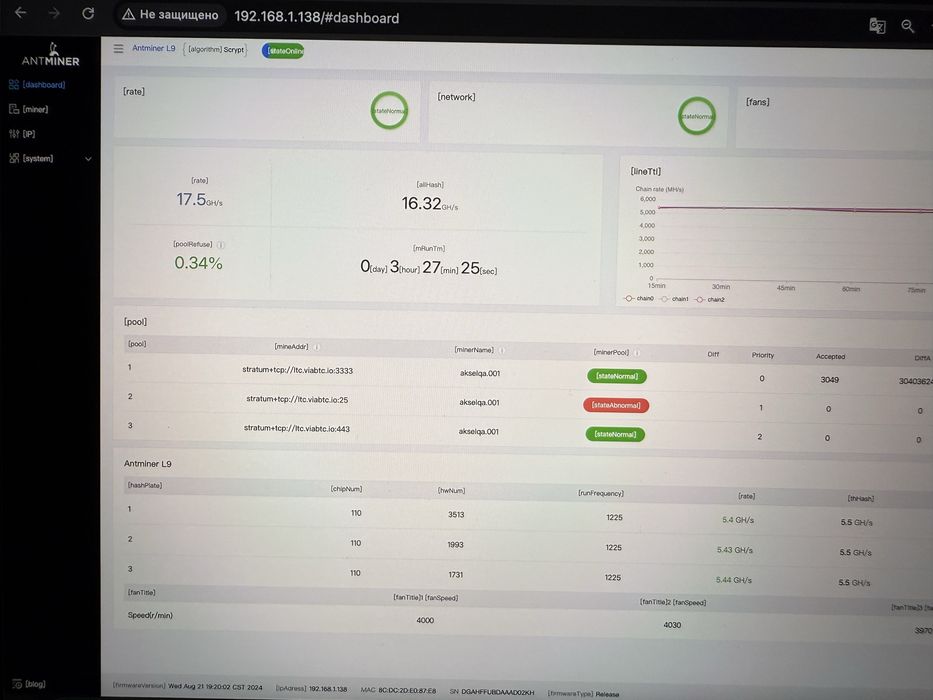This screenshot has height=700, width=933.
Task: Open the blog log link
Action: coord(29,684)
